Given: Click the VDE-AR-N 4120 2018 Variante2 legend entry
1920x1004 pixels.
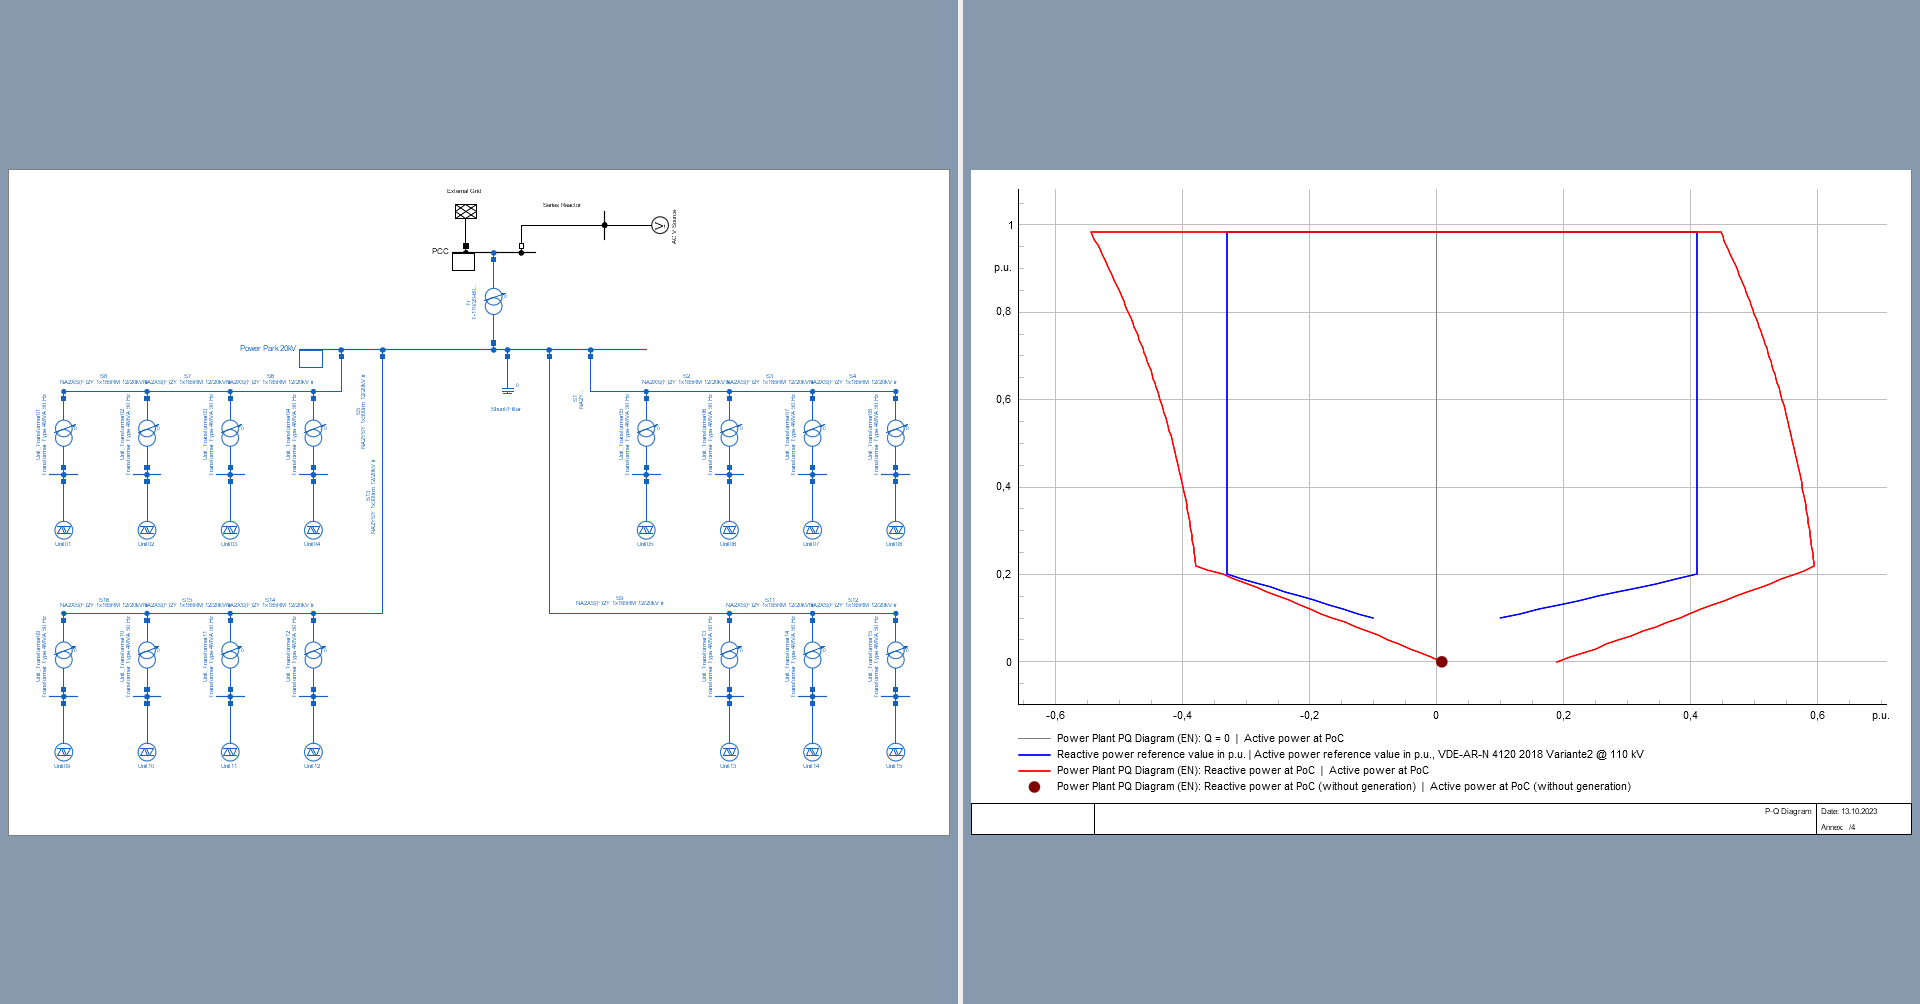Looking at the screenshot, I should click(1350, 755).
